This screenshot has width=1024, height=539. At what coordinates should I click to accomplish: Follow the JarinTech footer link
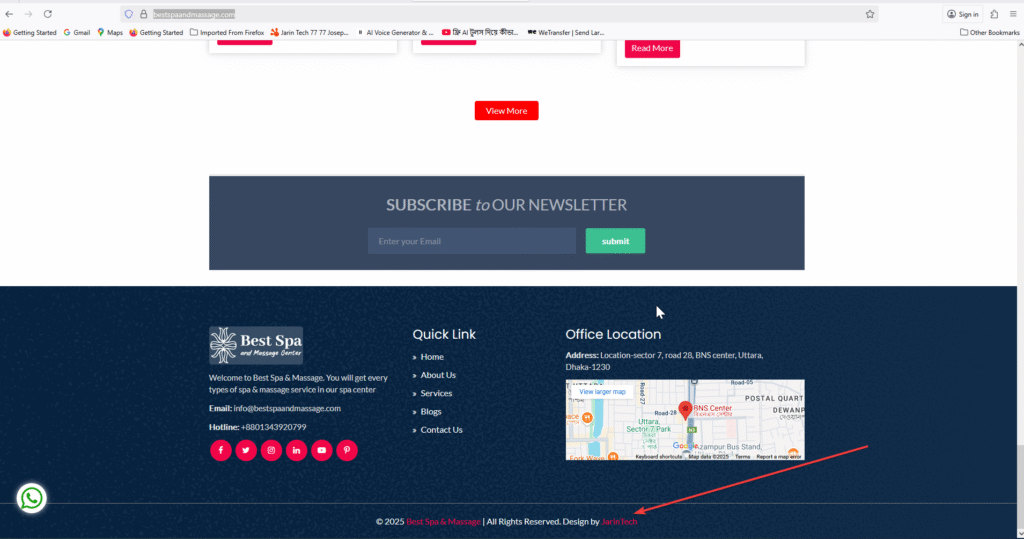619,521
